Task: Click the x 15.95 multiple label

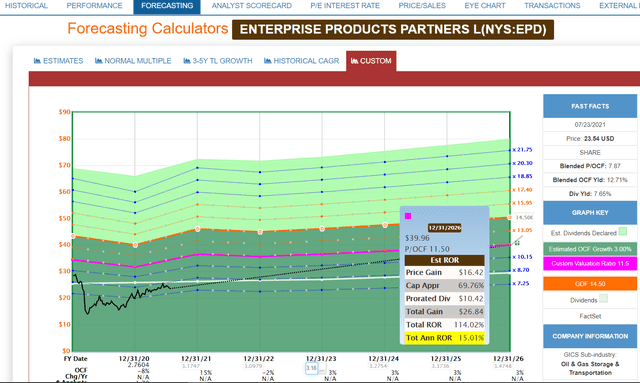Action: tap(522, 203)
